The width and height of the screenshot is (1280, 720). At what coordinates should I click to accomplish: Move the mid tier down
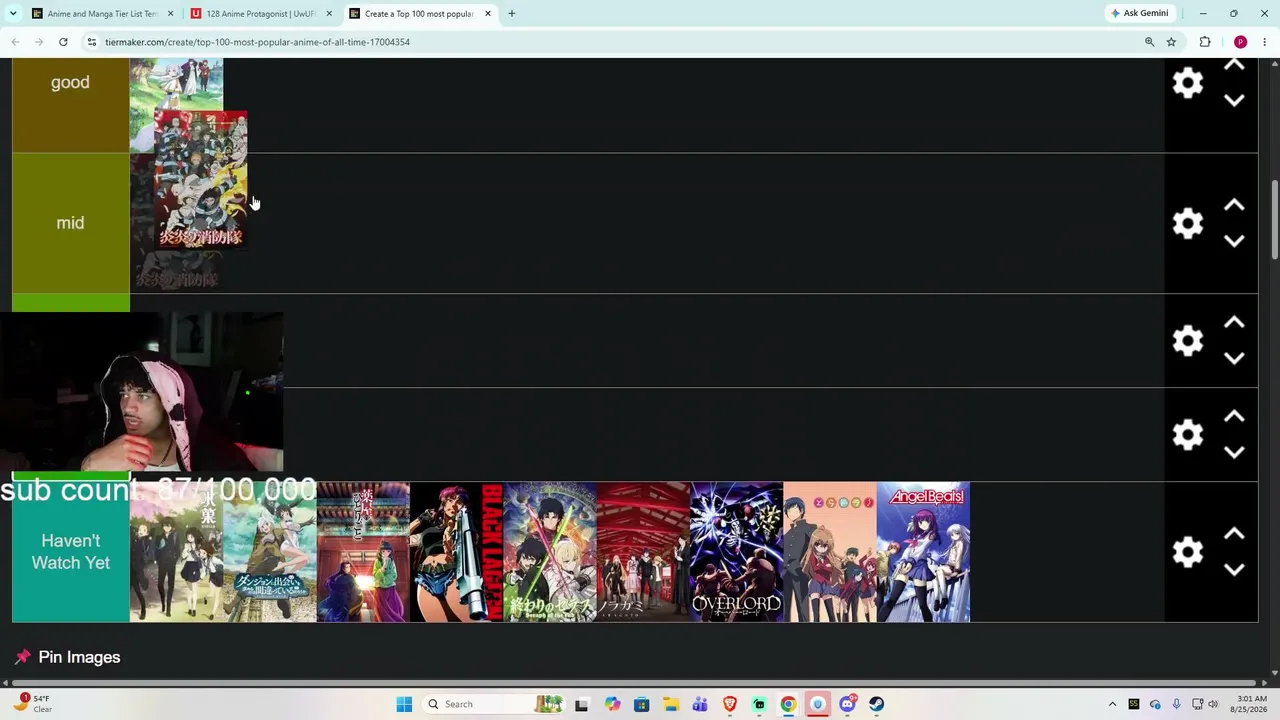coord(1234,241)
